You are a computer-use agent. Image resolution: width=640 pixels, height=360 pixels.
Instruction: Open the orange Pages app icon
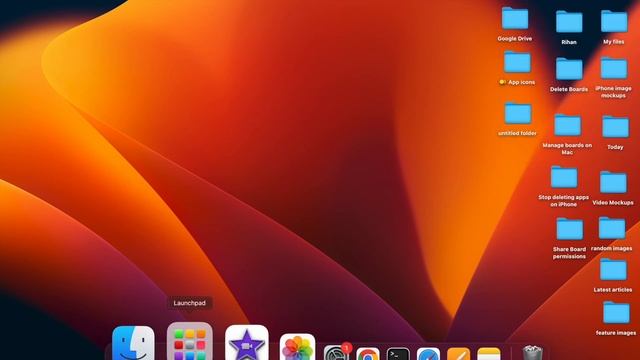[x=458, y=354]
